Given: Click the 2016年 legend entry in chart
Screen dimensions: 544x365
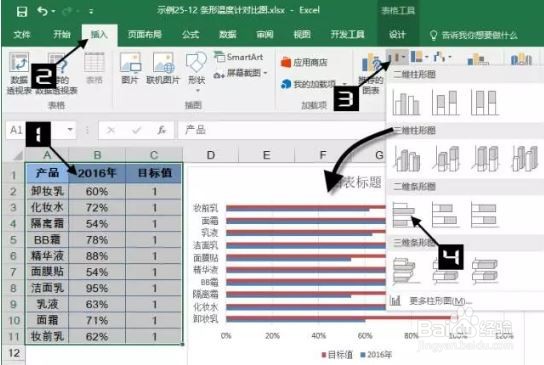Looking at the screenshot, I should [x=376, y=355].
